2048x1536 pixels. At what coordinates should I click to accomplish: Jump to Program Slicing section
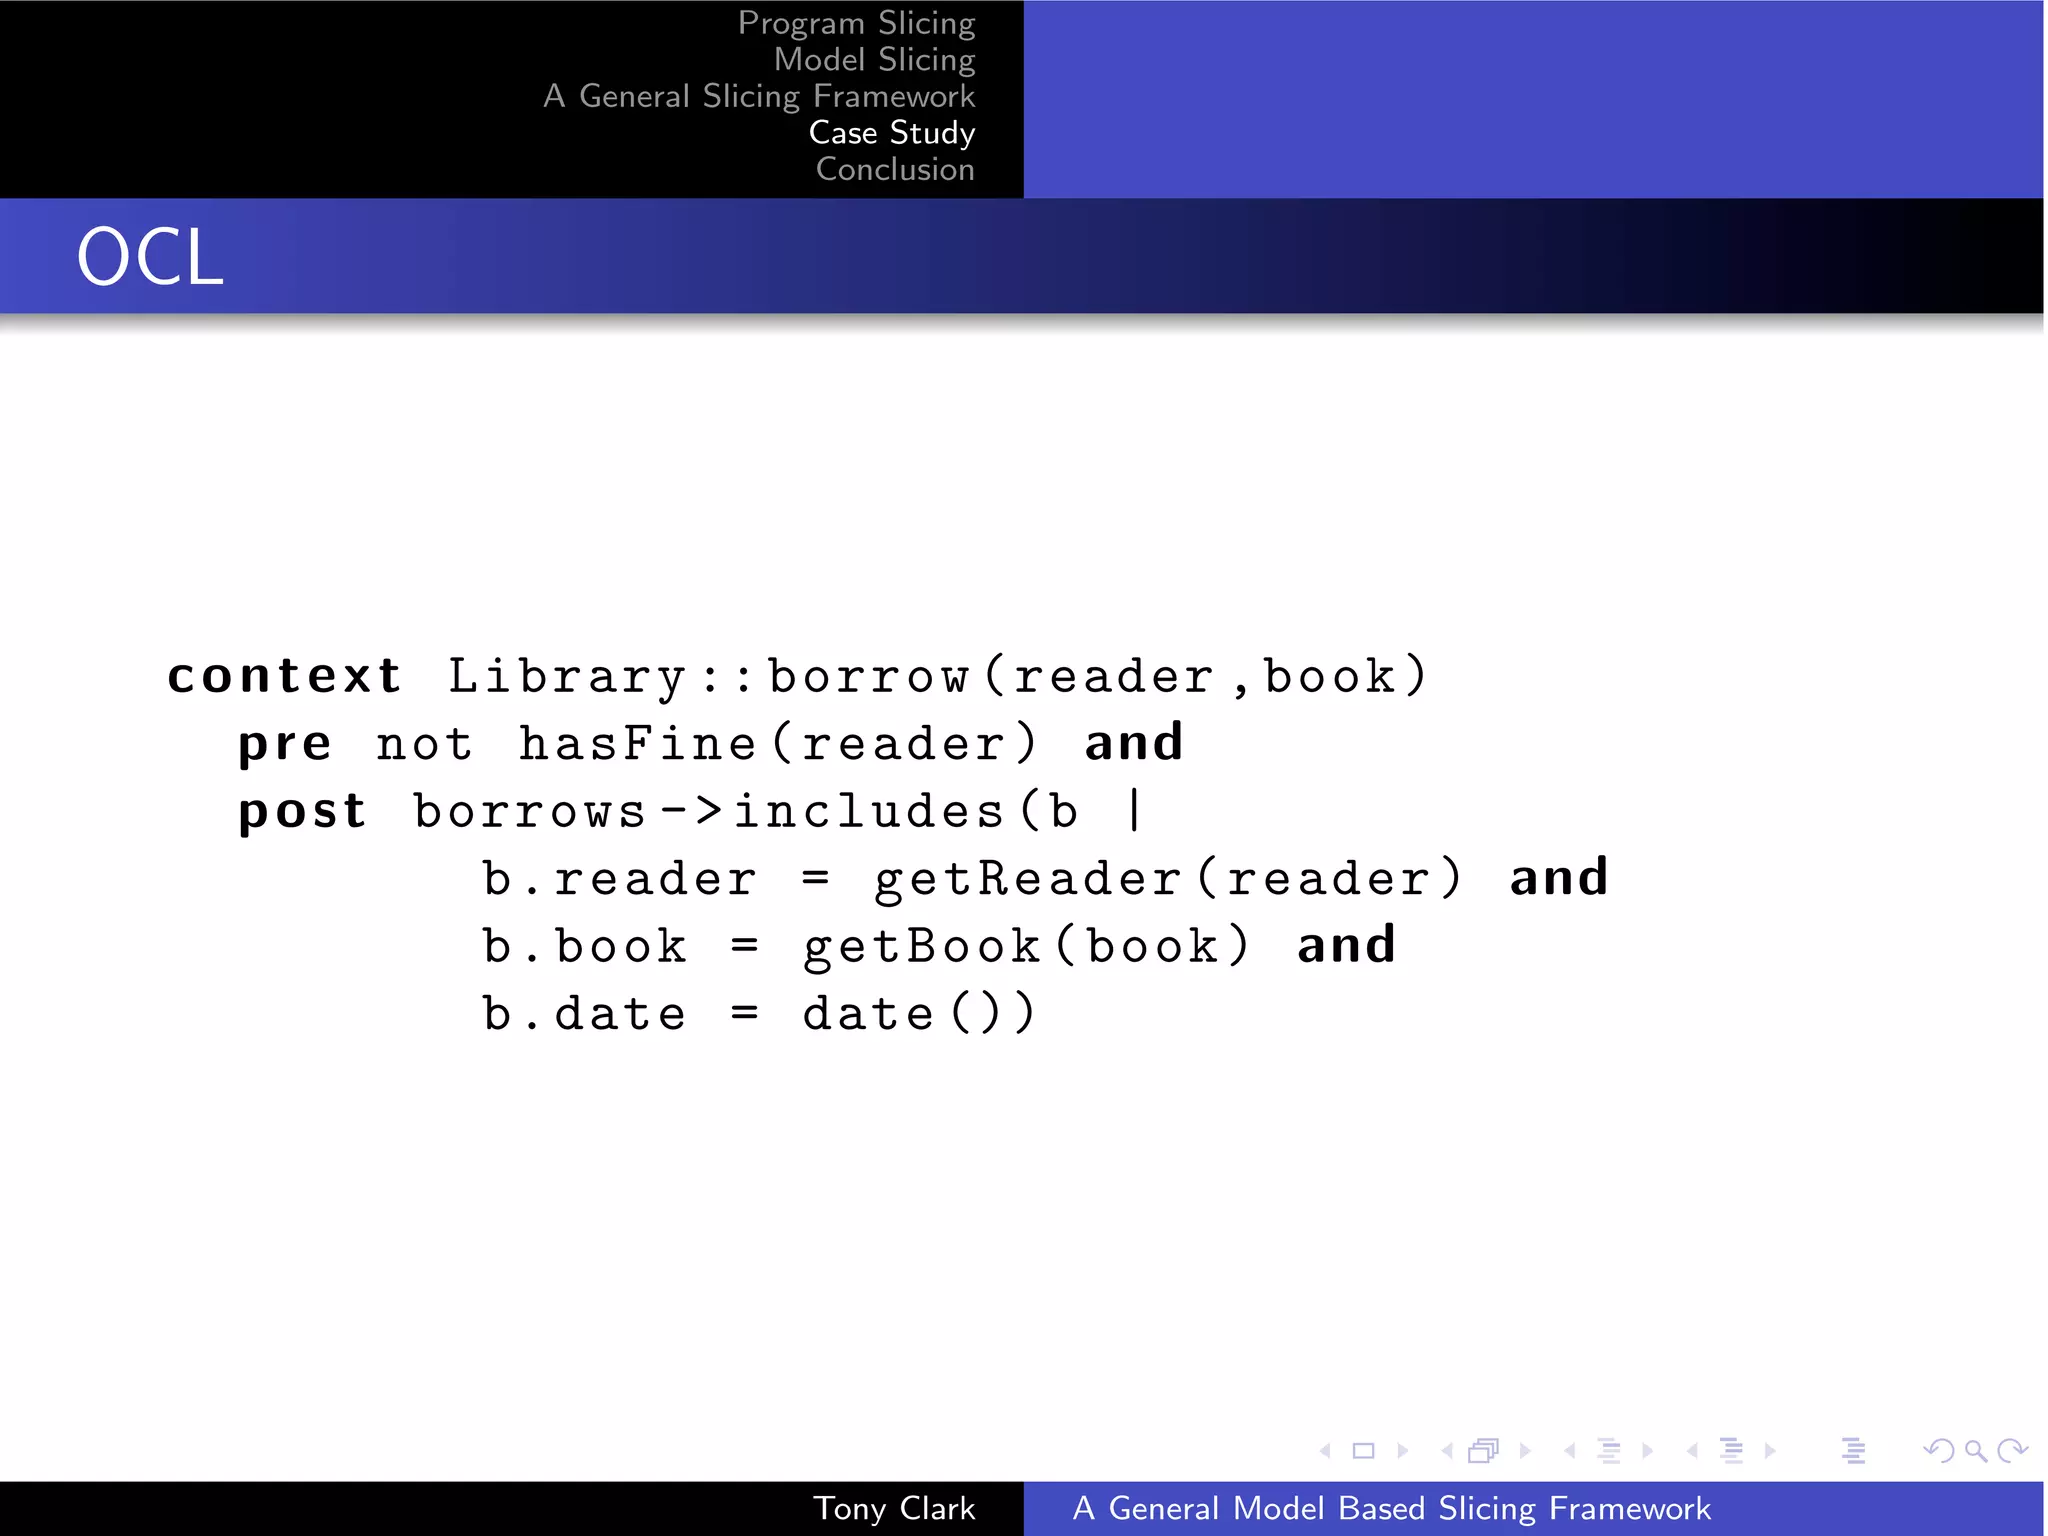(856, 23)
